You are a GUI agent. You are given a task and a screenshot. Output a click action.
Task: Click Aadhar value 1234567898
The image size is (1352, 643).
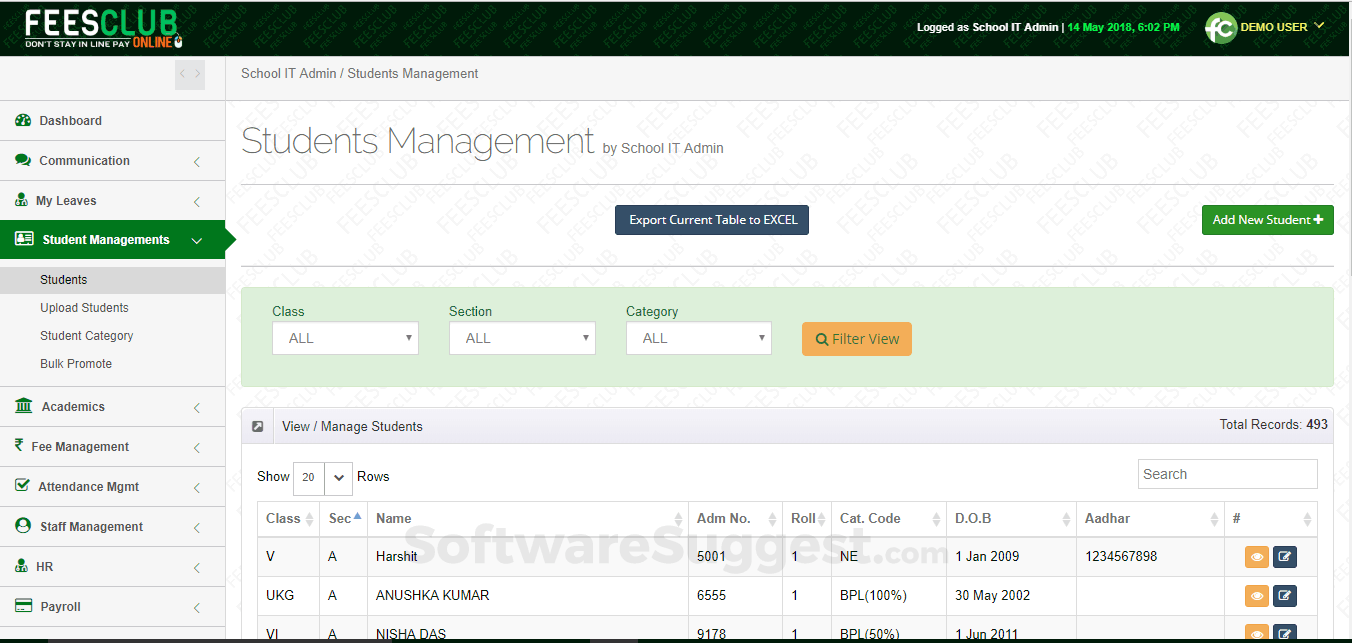[1121, 556]
